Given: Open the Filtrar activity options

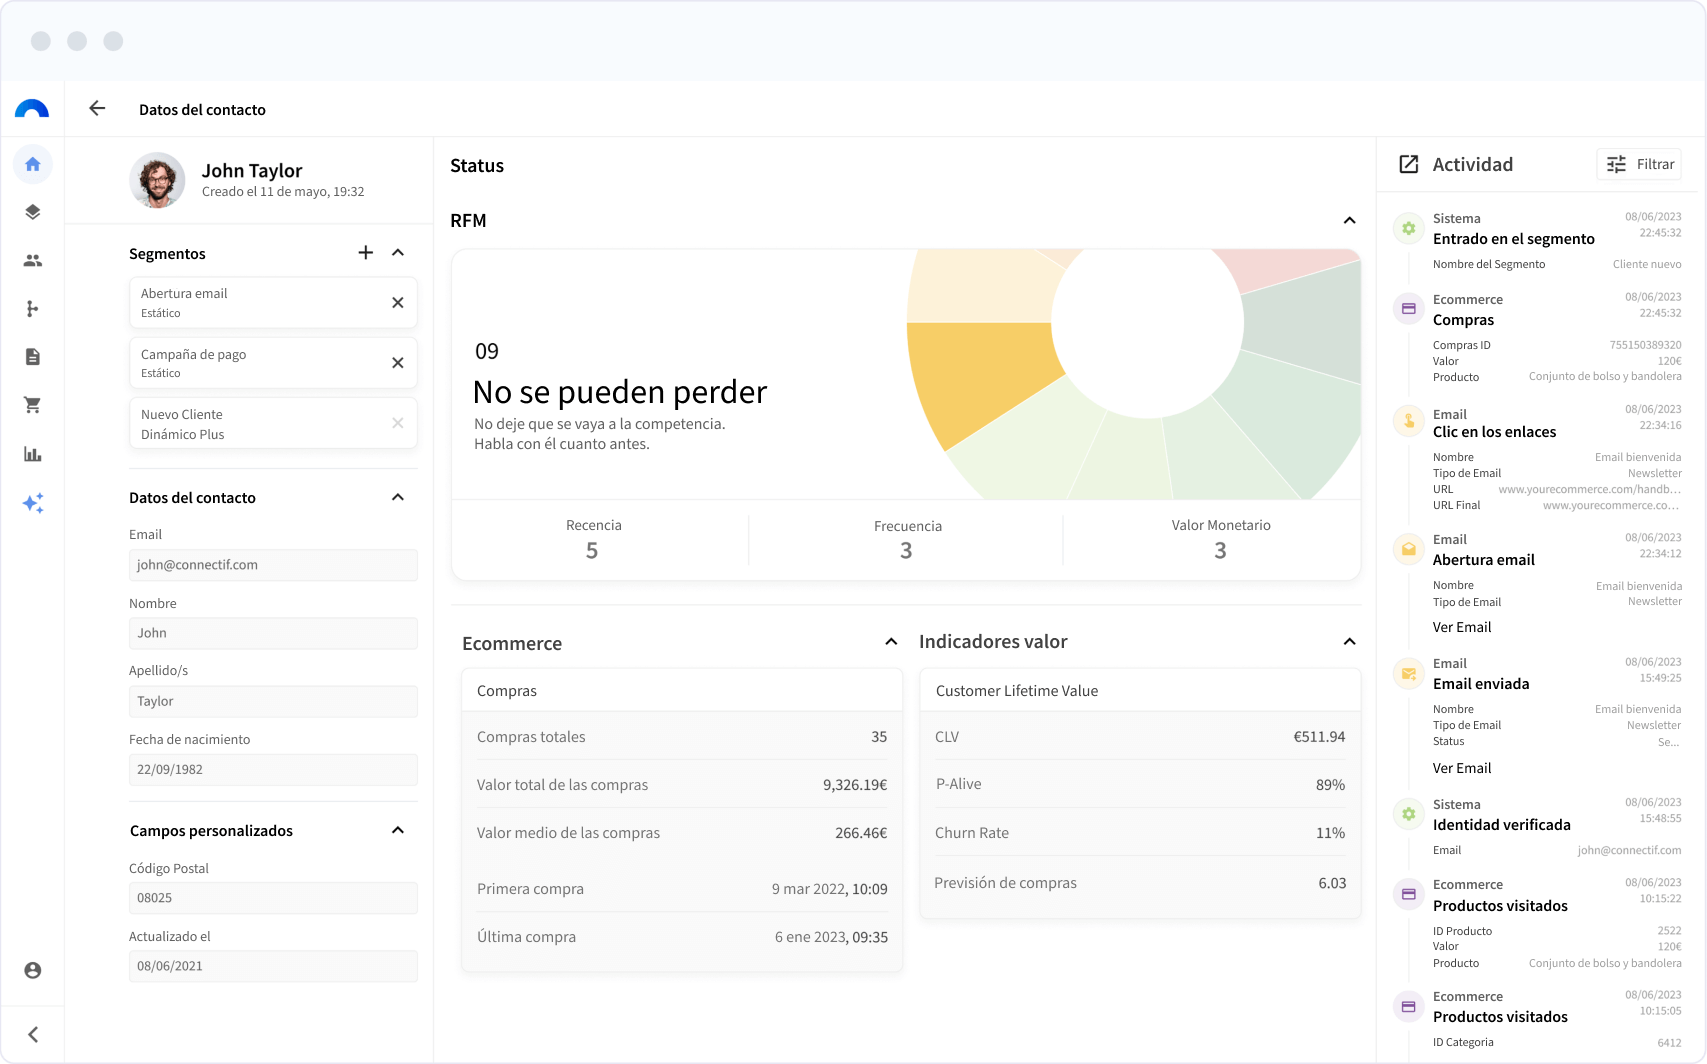Looking at the screenshot, I should point(1638,163).
